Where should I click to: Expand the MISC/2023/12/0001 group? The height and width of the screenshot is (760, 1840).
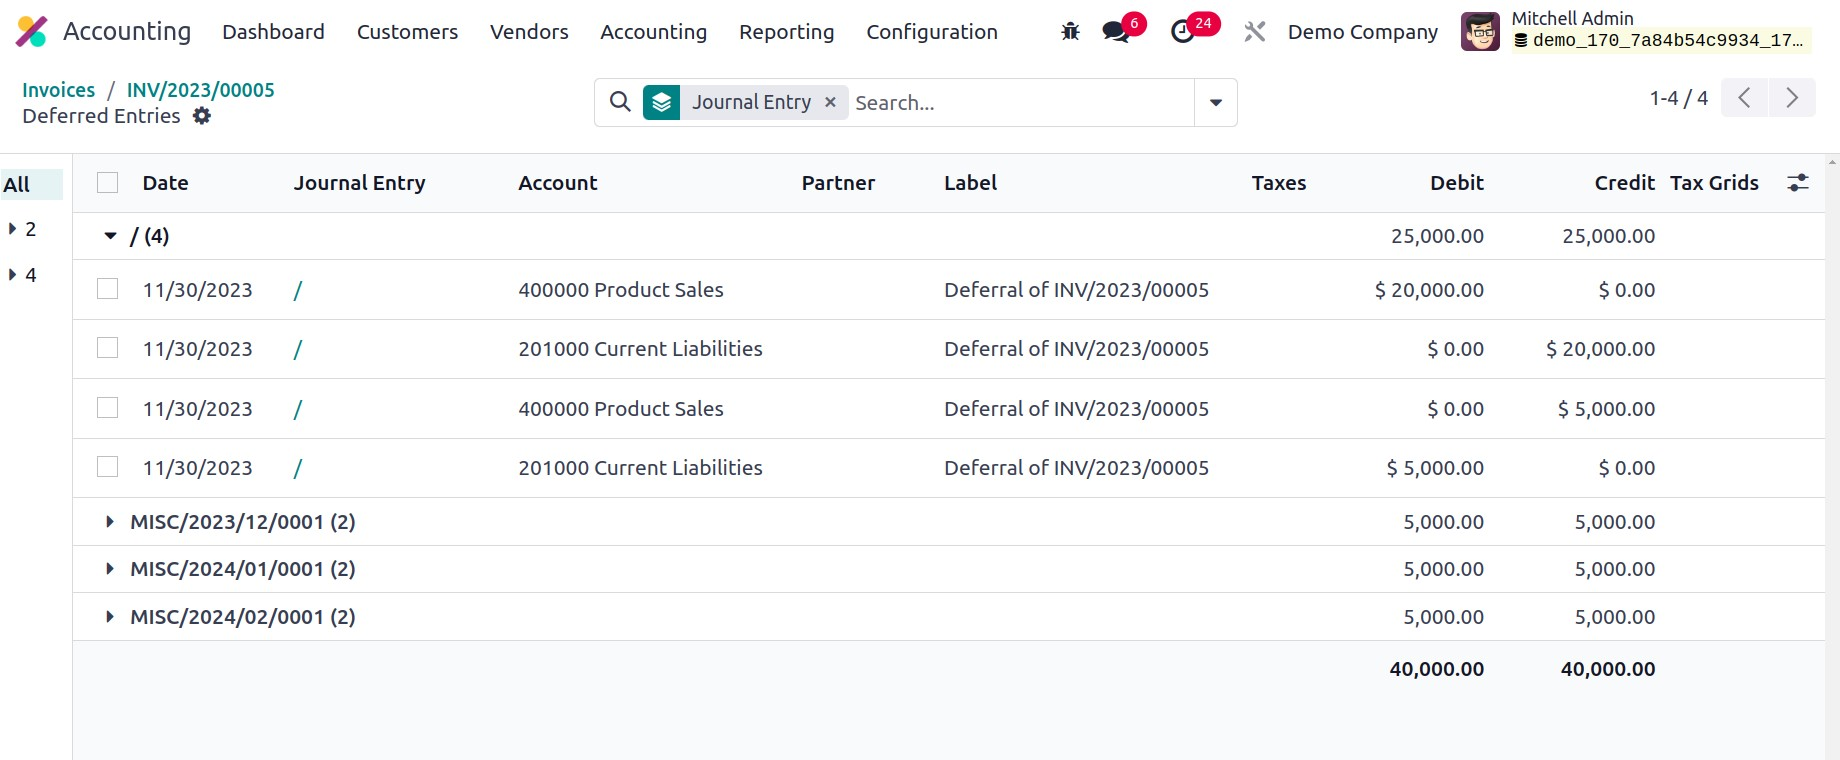[x=110, y=522]
